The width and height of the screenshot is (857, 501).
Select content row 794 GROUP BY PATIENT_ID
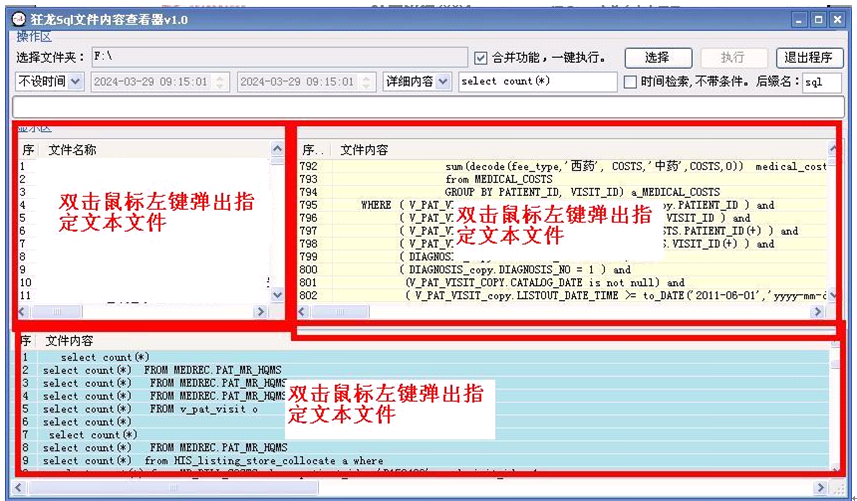pos(562,192)
